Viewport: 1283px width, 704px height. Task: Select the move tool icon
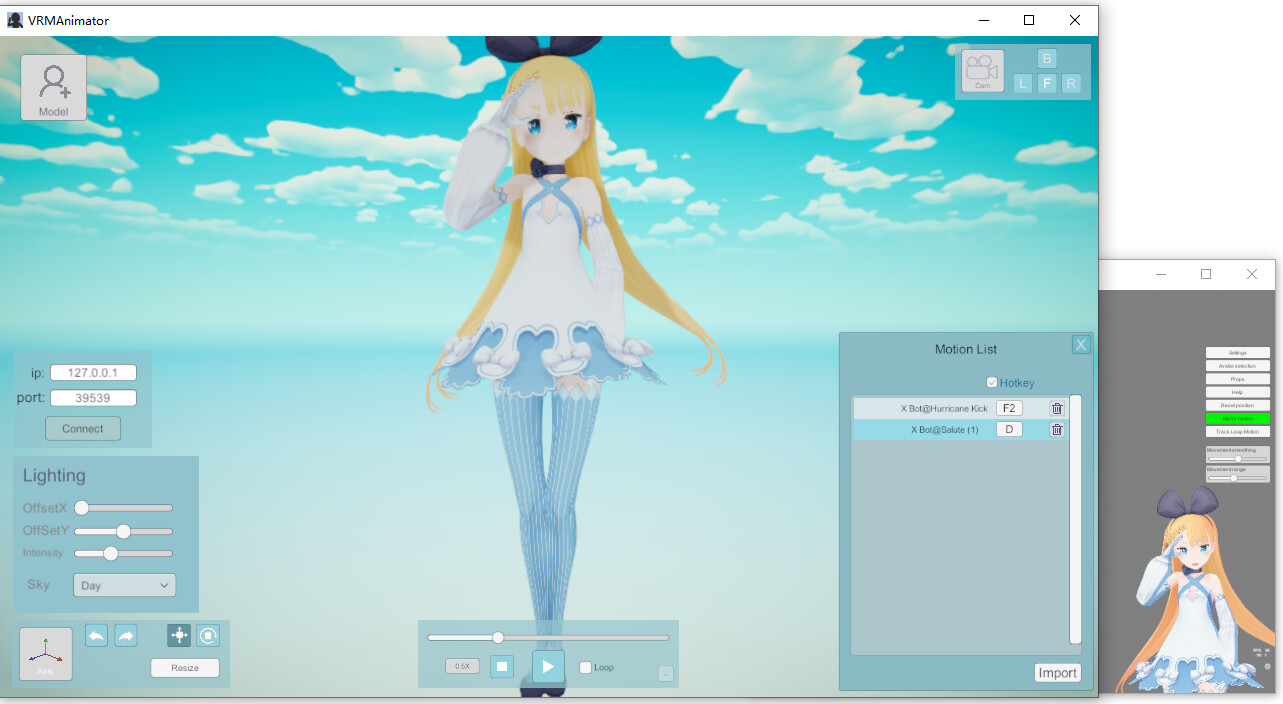[x=178, y=635]
